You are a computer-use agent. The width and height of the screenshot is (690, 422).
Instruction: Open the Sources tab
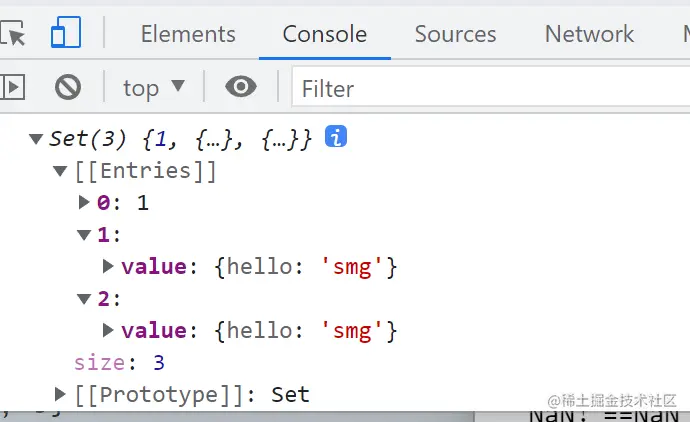(x=455, y=34)
